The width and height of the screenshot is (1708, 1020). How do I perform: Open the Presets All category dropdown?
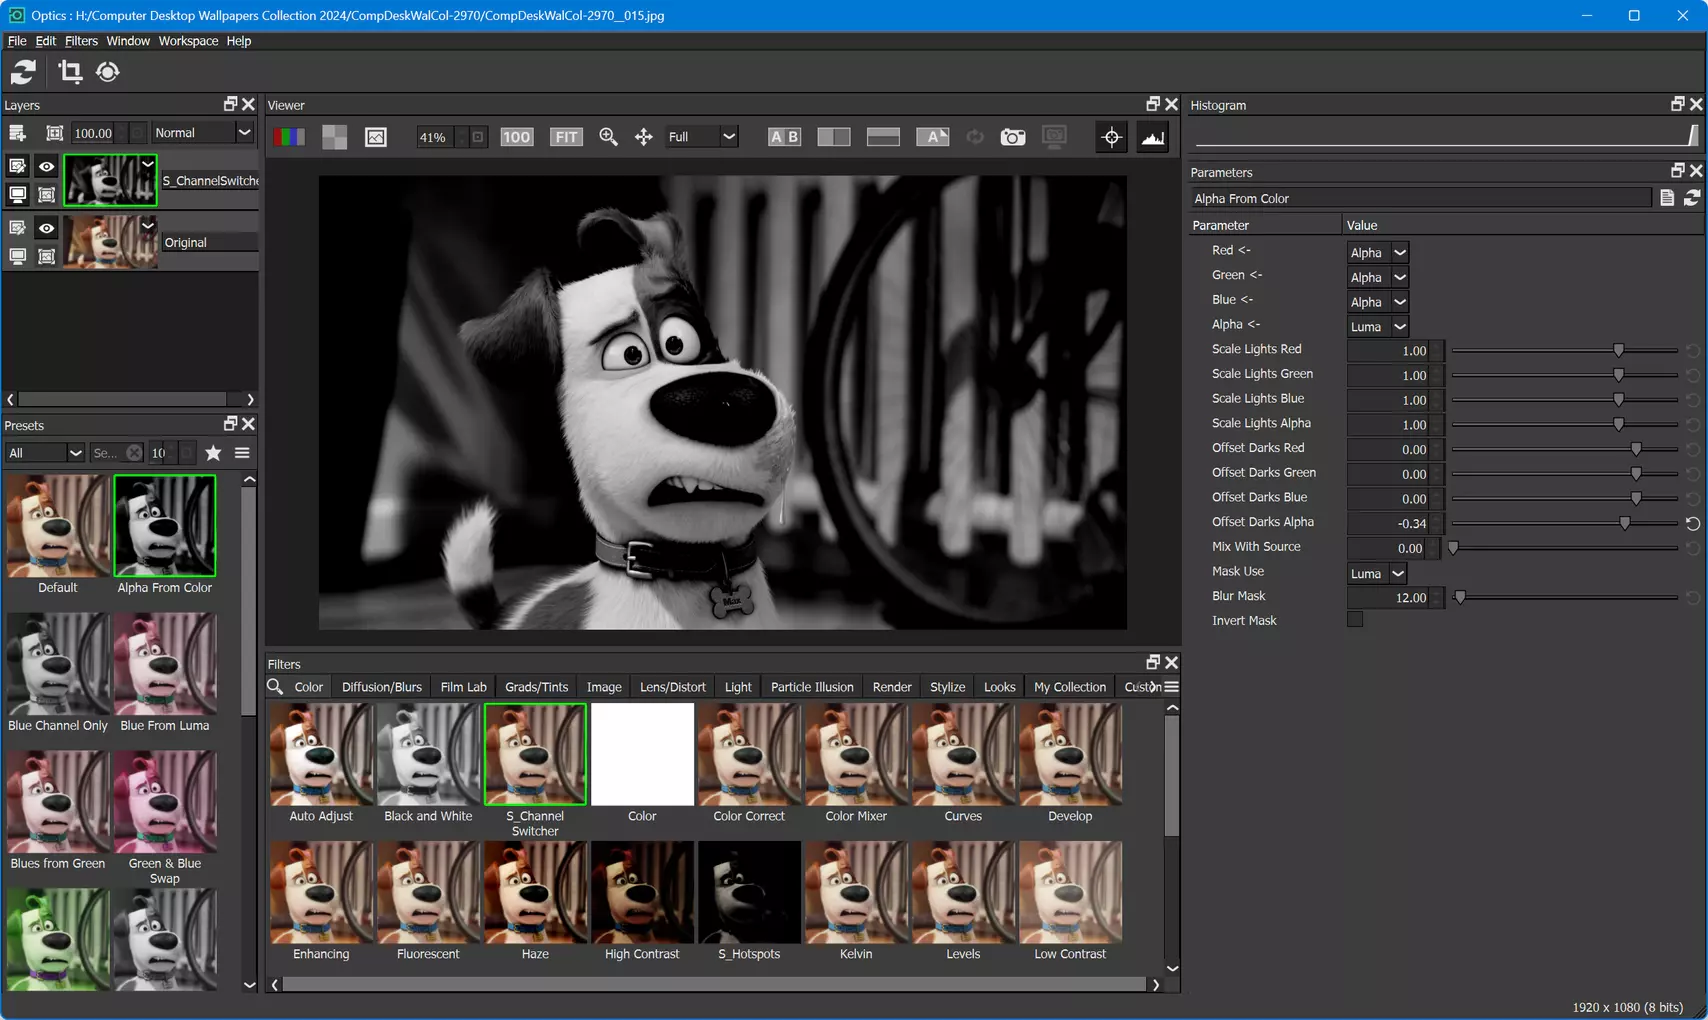[x=44, y=453]
